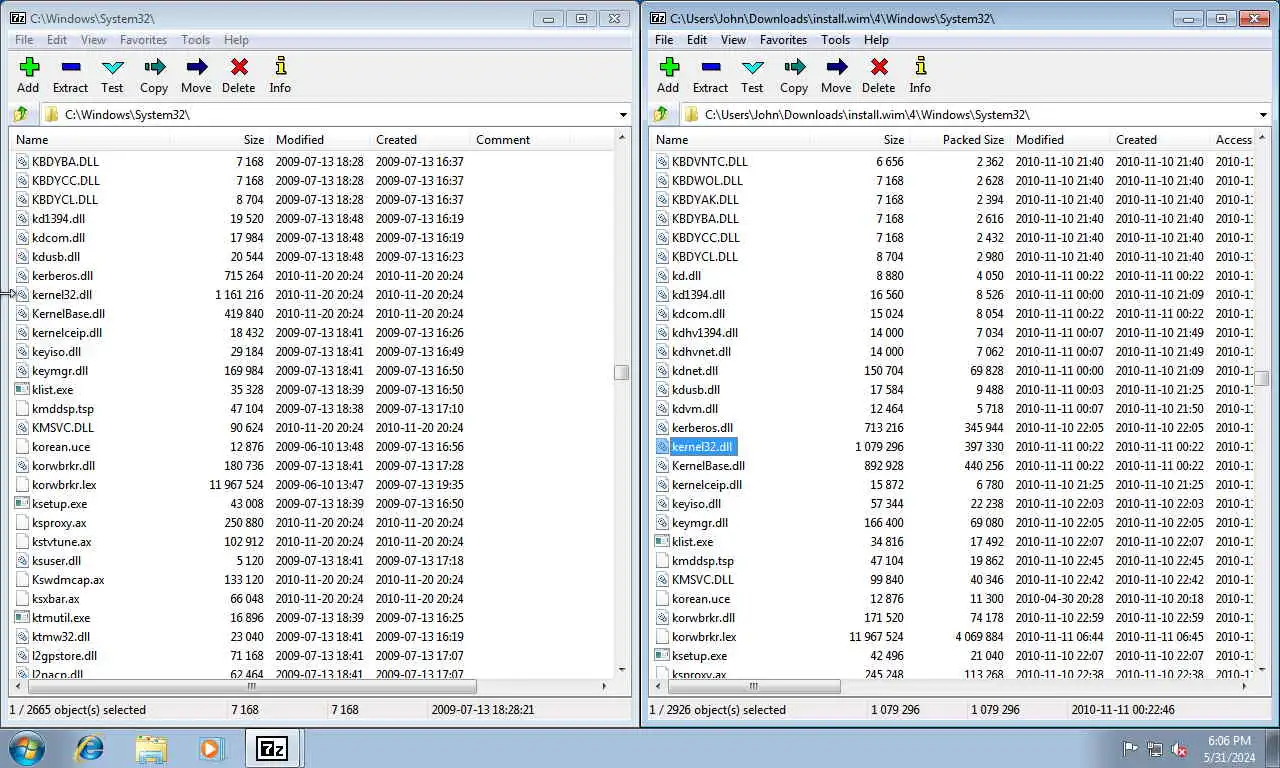Click Extract icon in left 7-Zip window

[70, 67]
